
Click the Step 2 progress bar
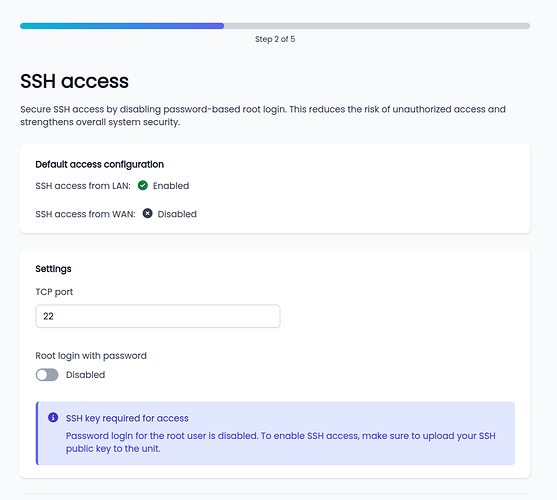275,26
